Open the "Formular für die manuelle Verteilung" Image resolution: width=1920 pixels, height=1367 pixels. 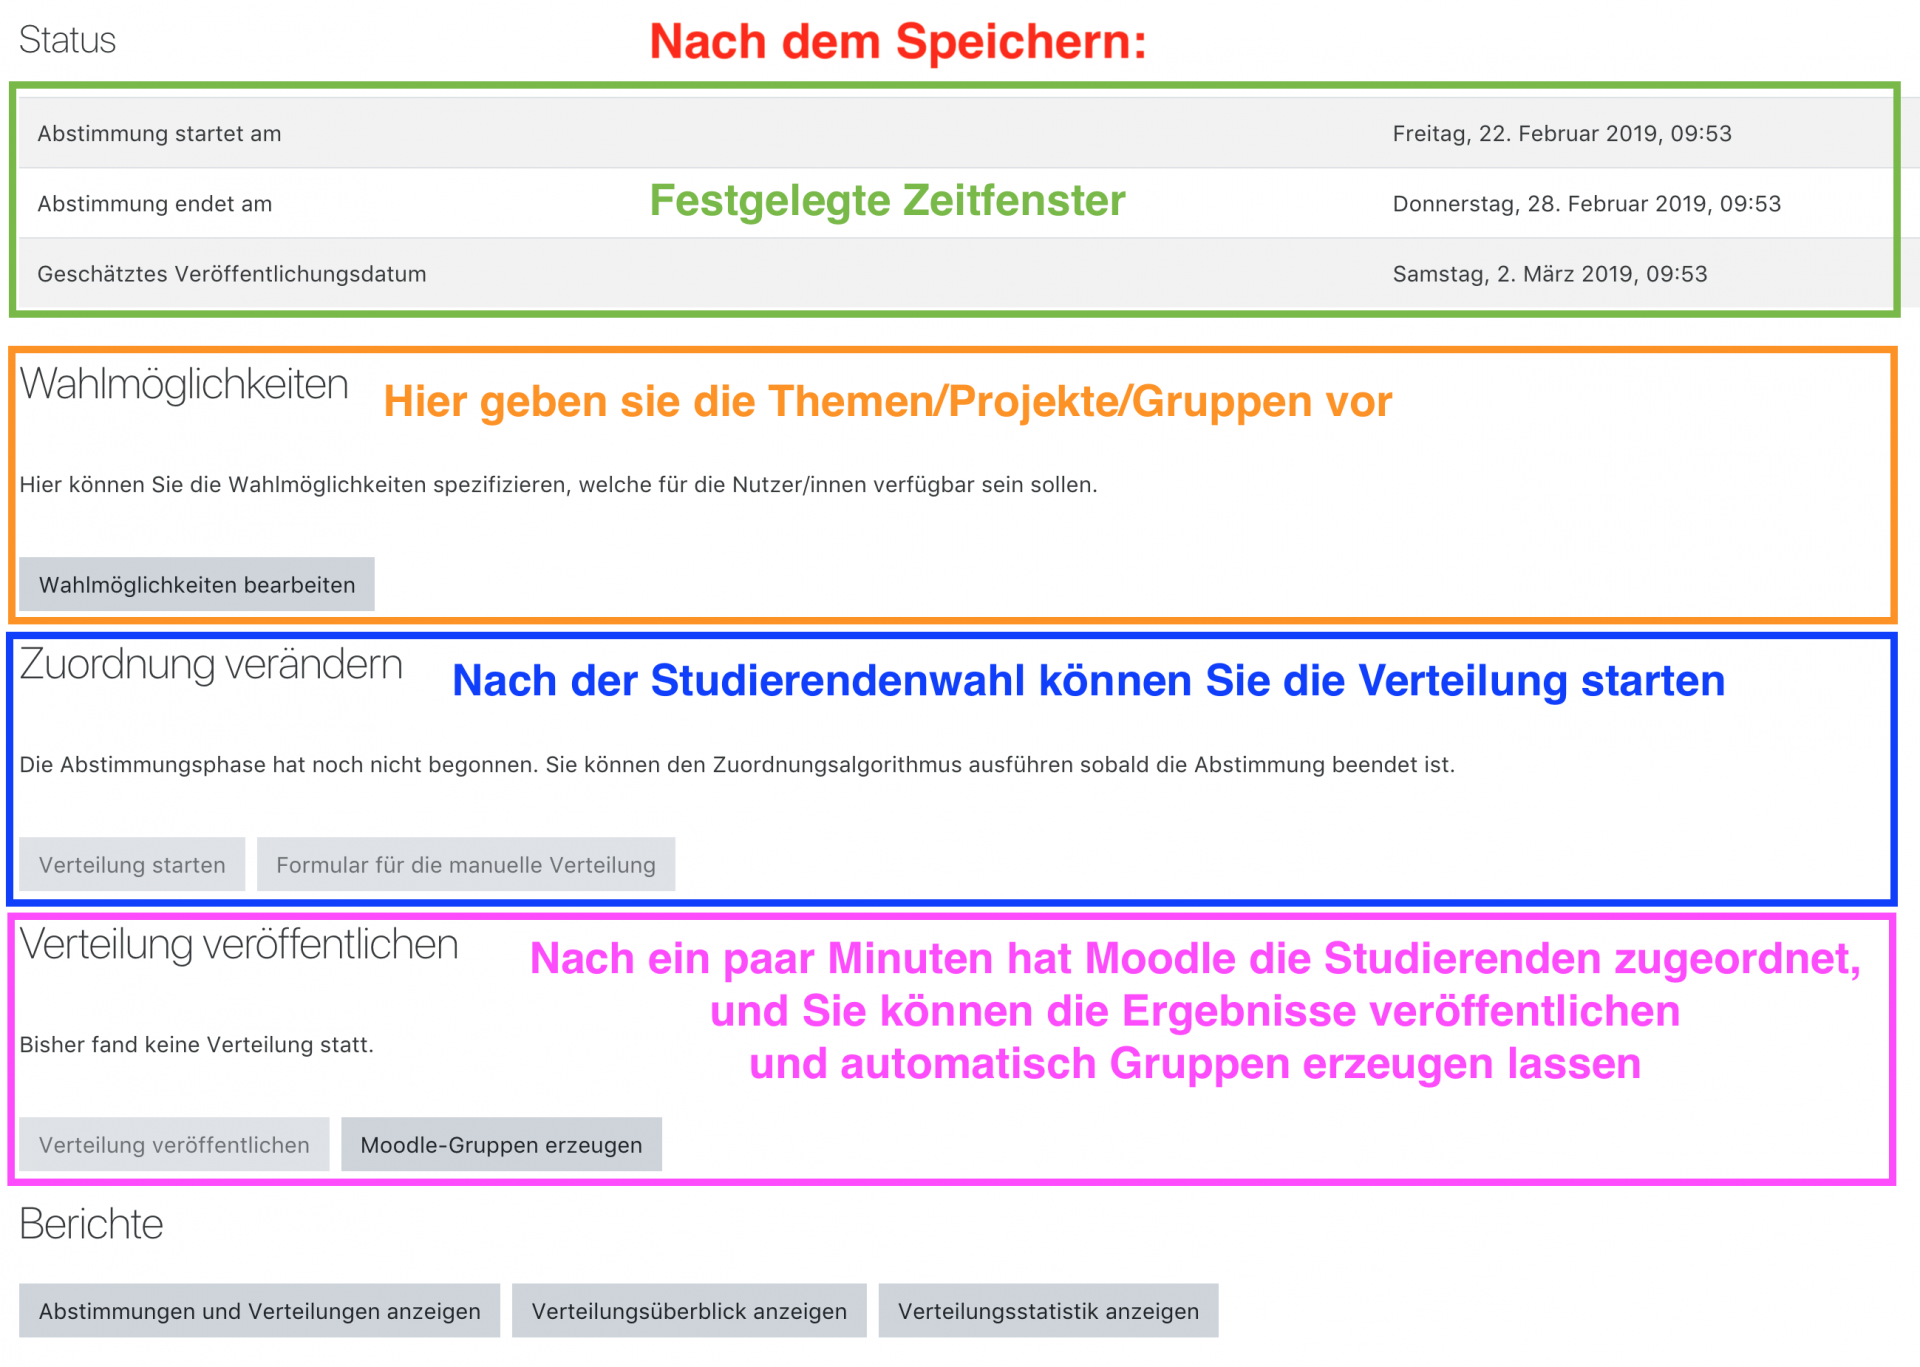[x=466, y=864]
